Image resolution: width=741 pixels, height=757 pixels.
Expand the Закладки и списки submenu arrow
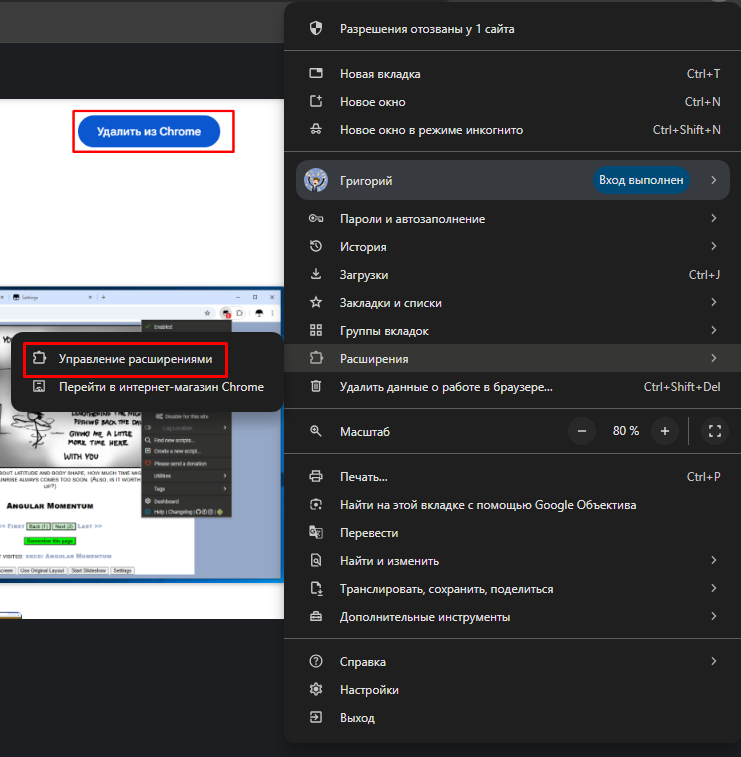[713, 302]
